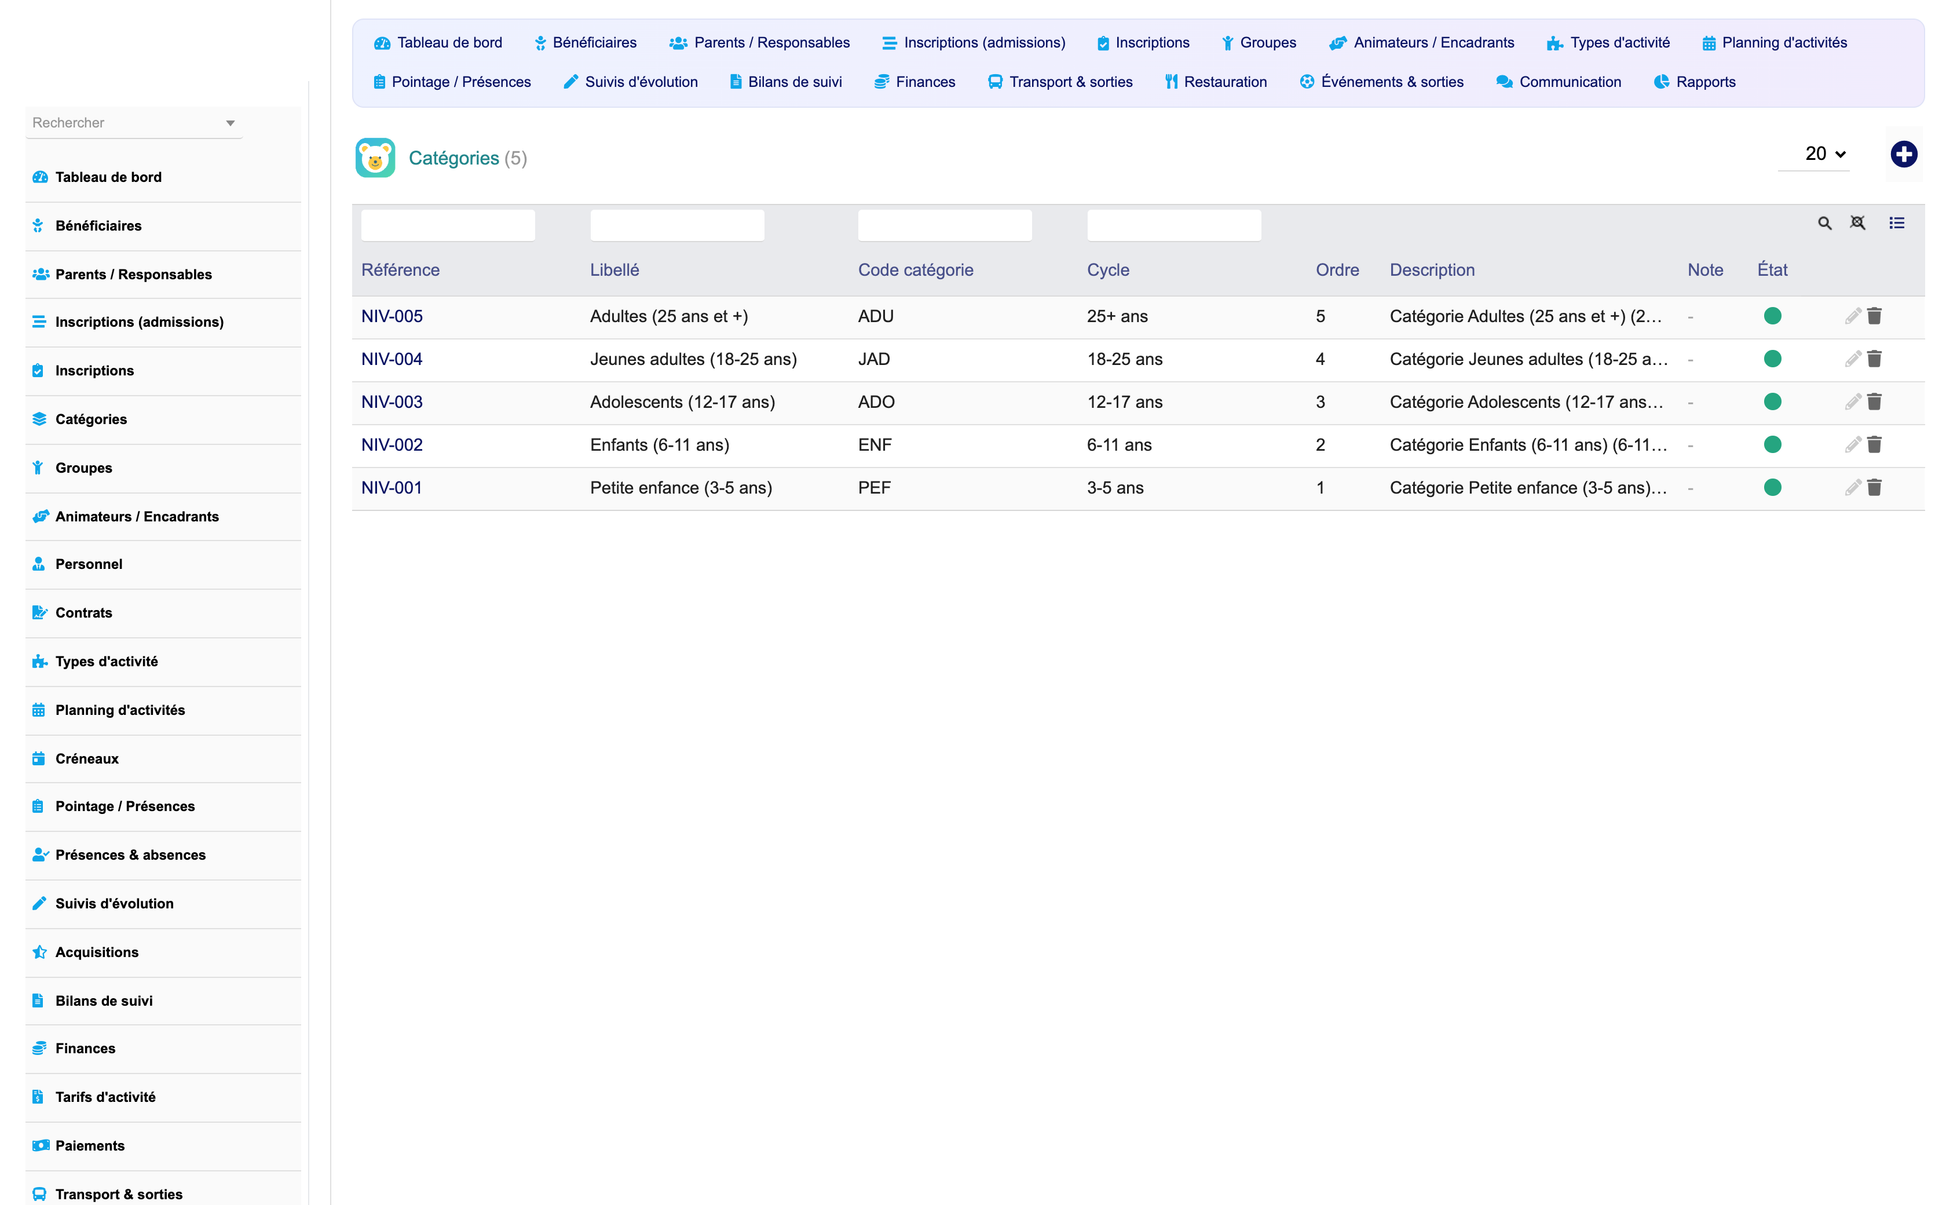1946x1205 pixels.
Task: Open Rapports in the top menu
Action: (x=1694, y=82)
